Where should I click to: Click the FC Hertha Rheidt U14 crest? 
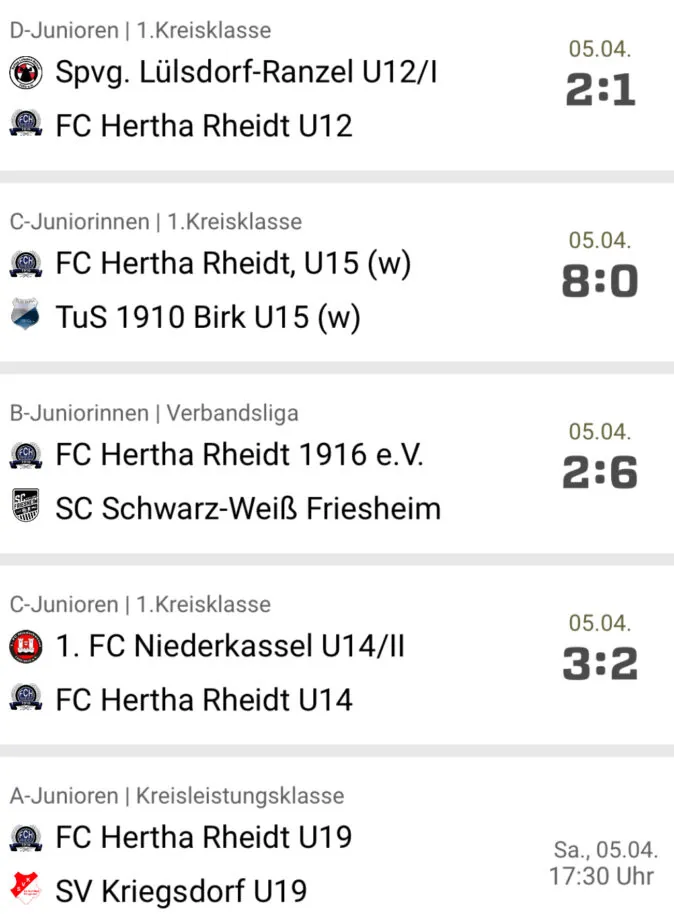(26, 698)
